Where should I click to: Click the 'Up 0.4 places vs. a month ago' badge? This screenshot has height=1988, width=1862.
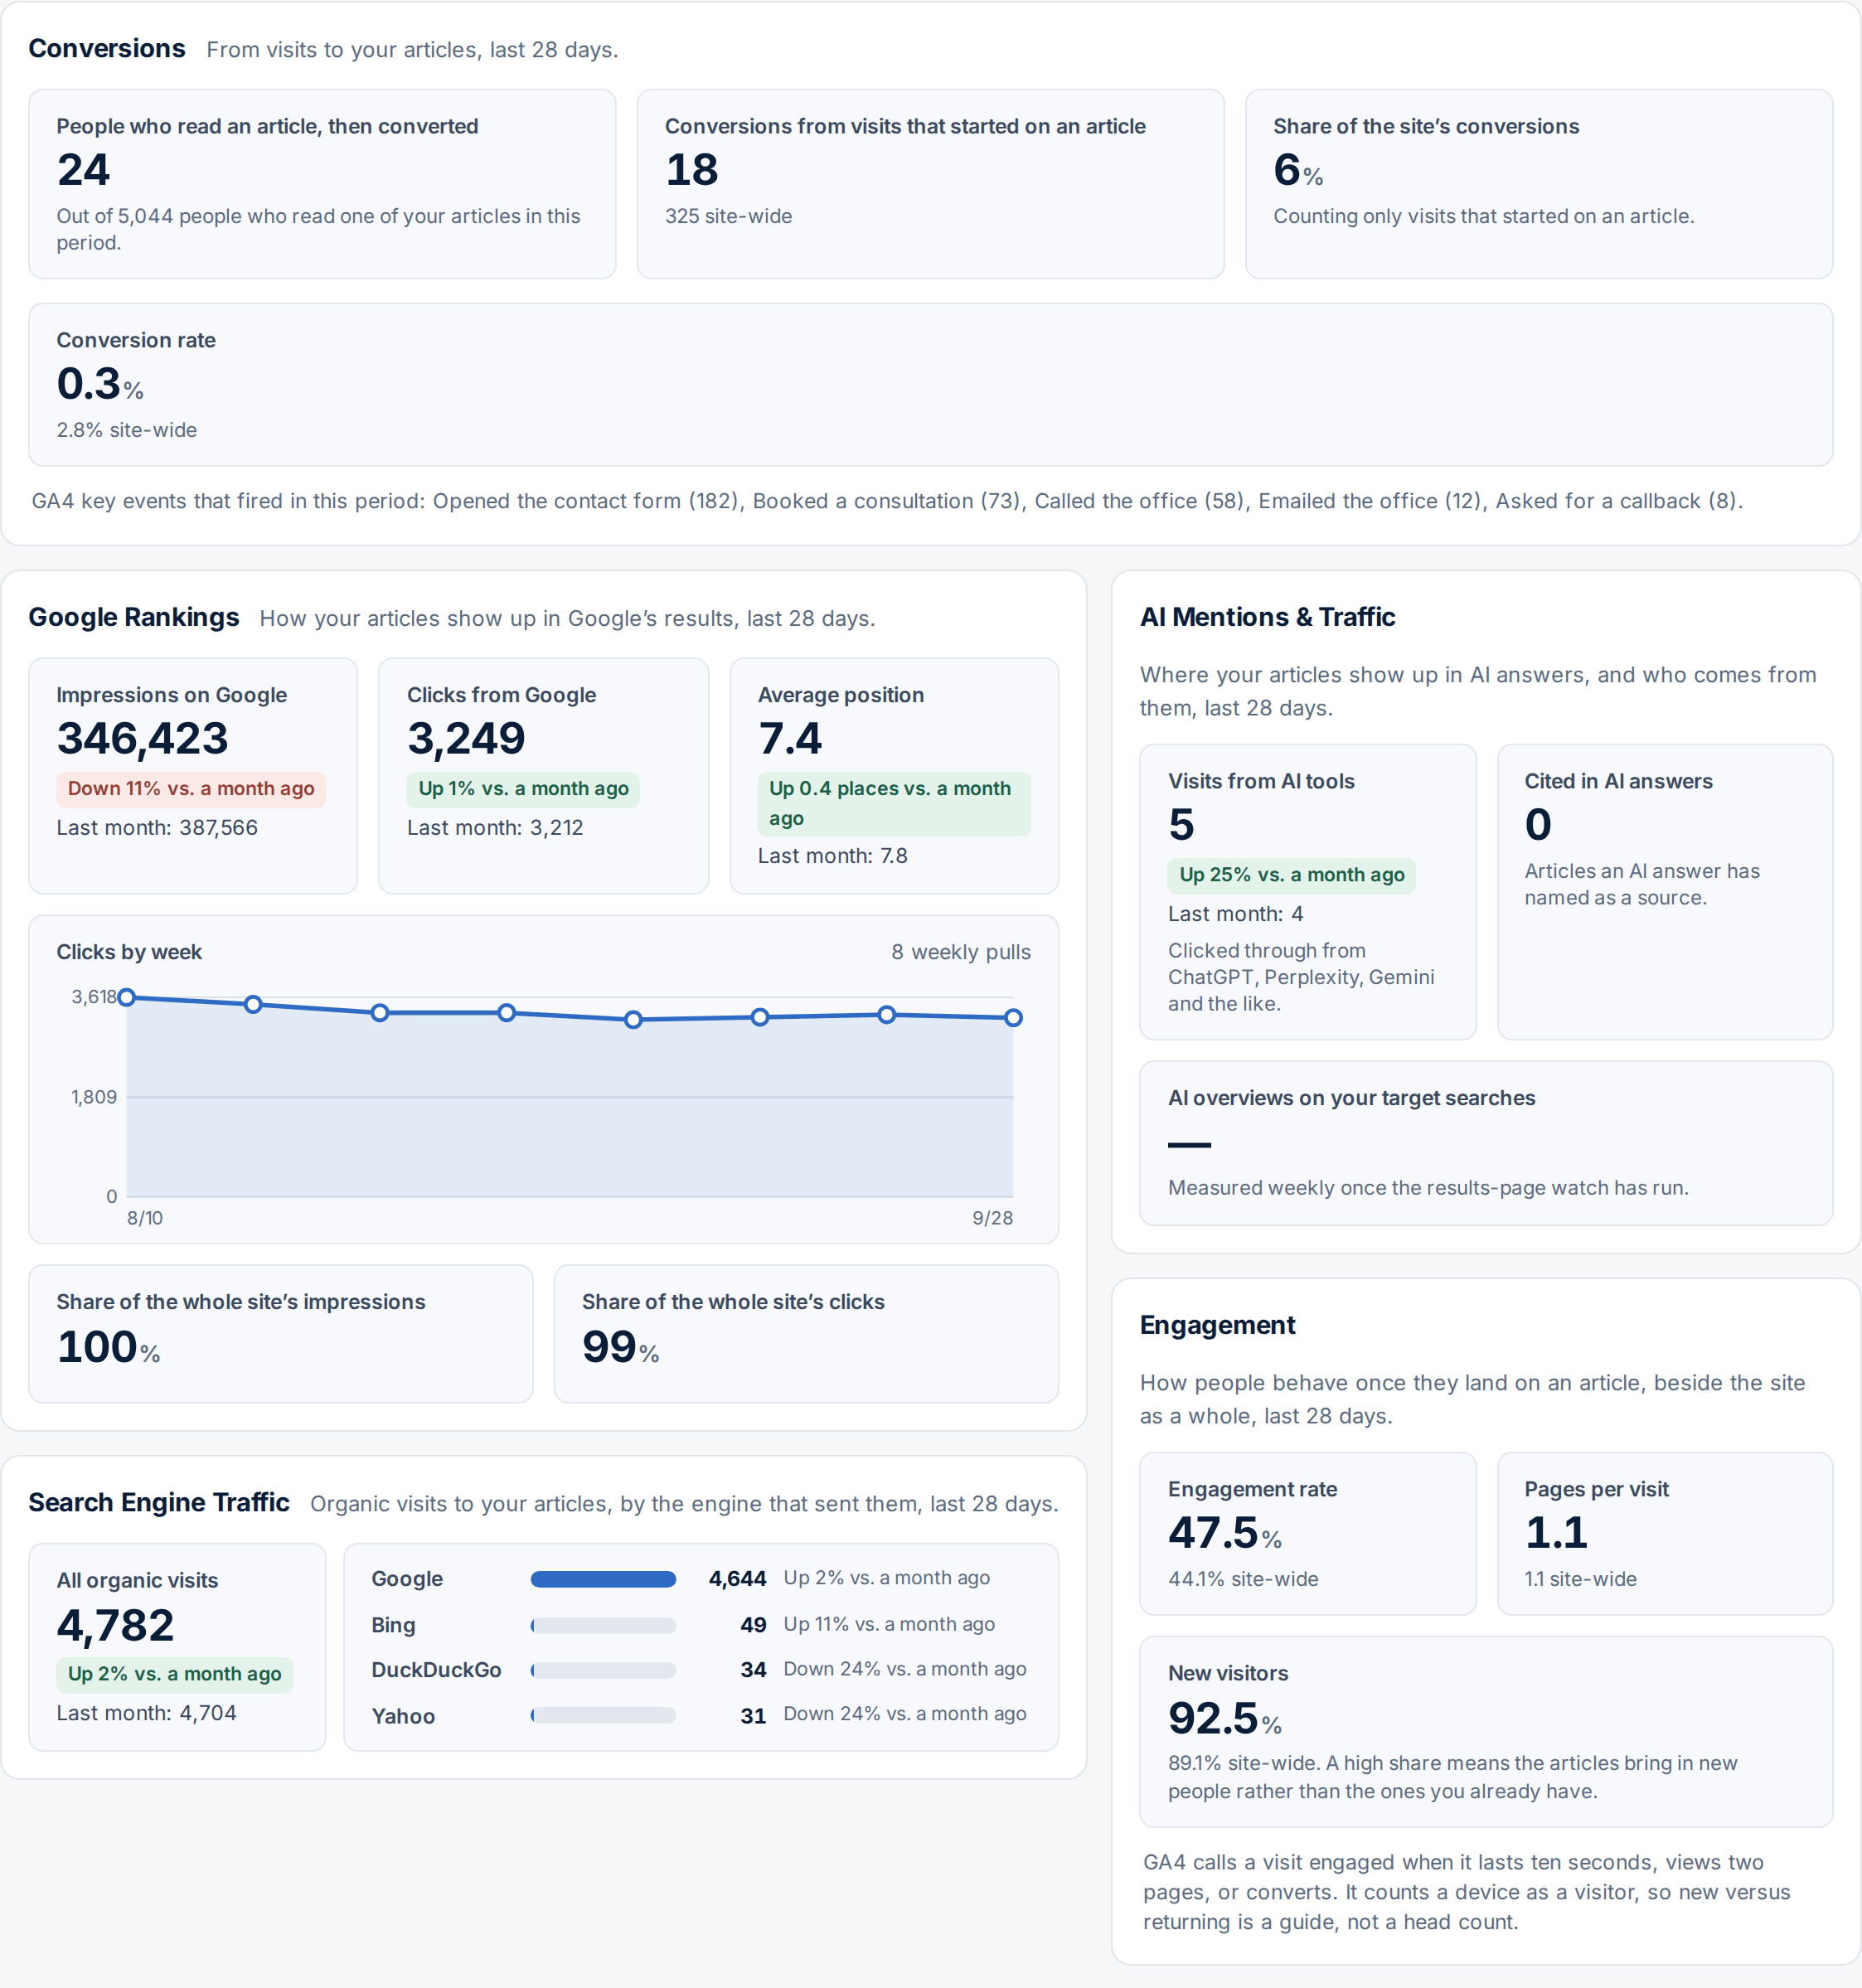click(894, 803)
